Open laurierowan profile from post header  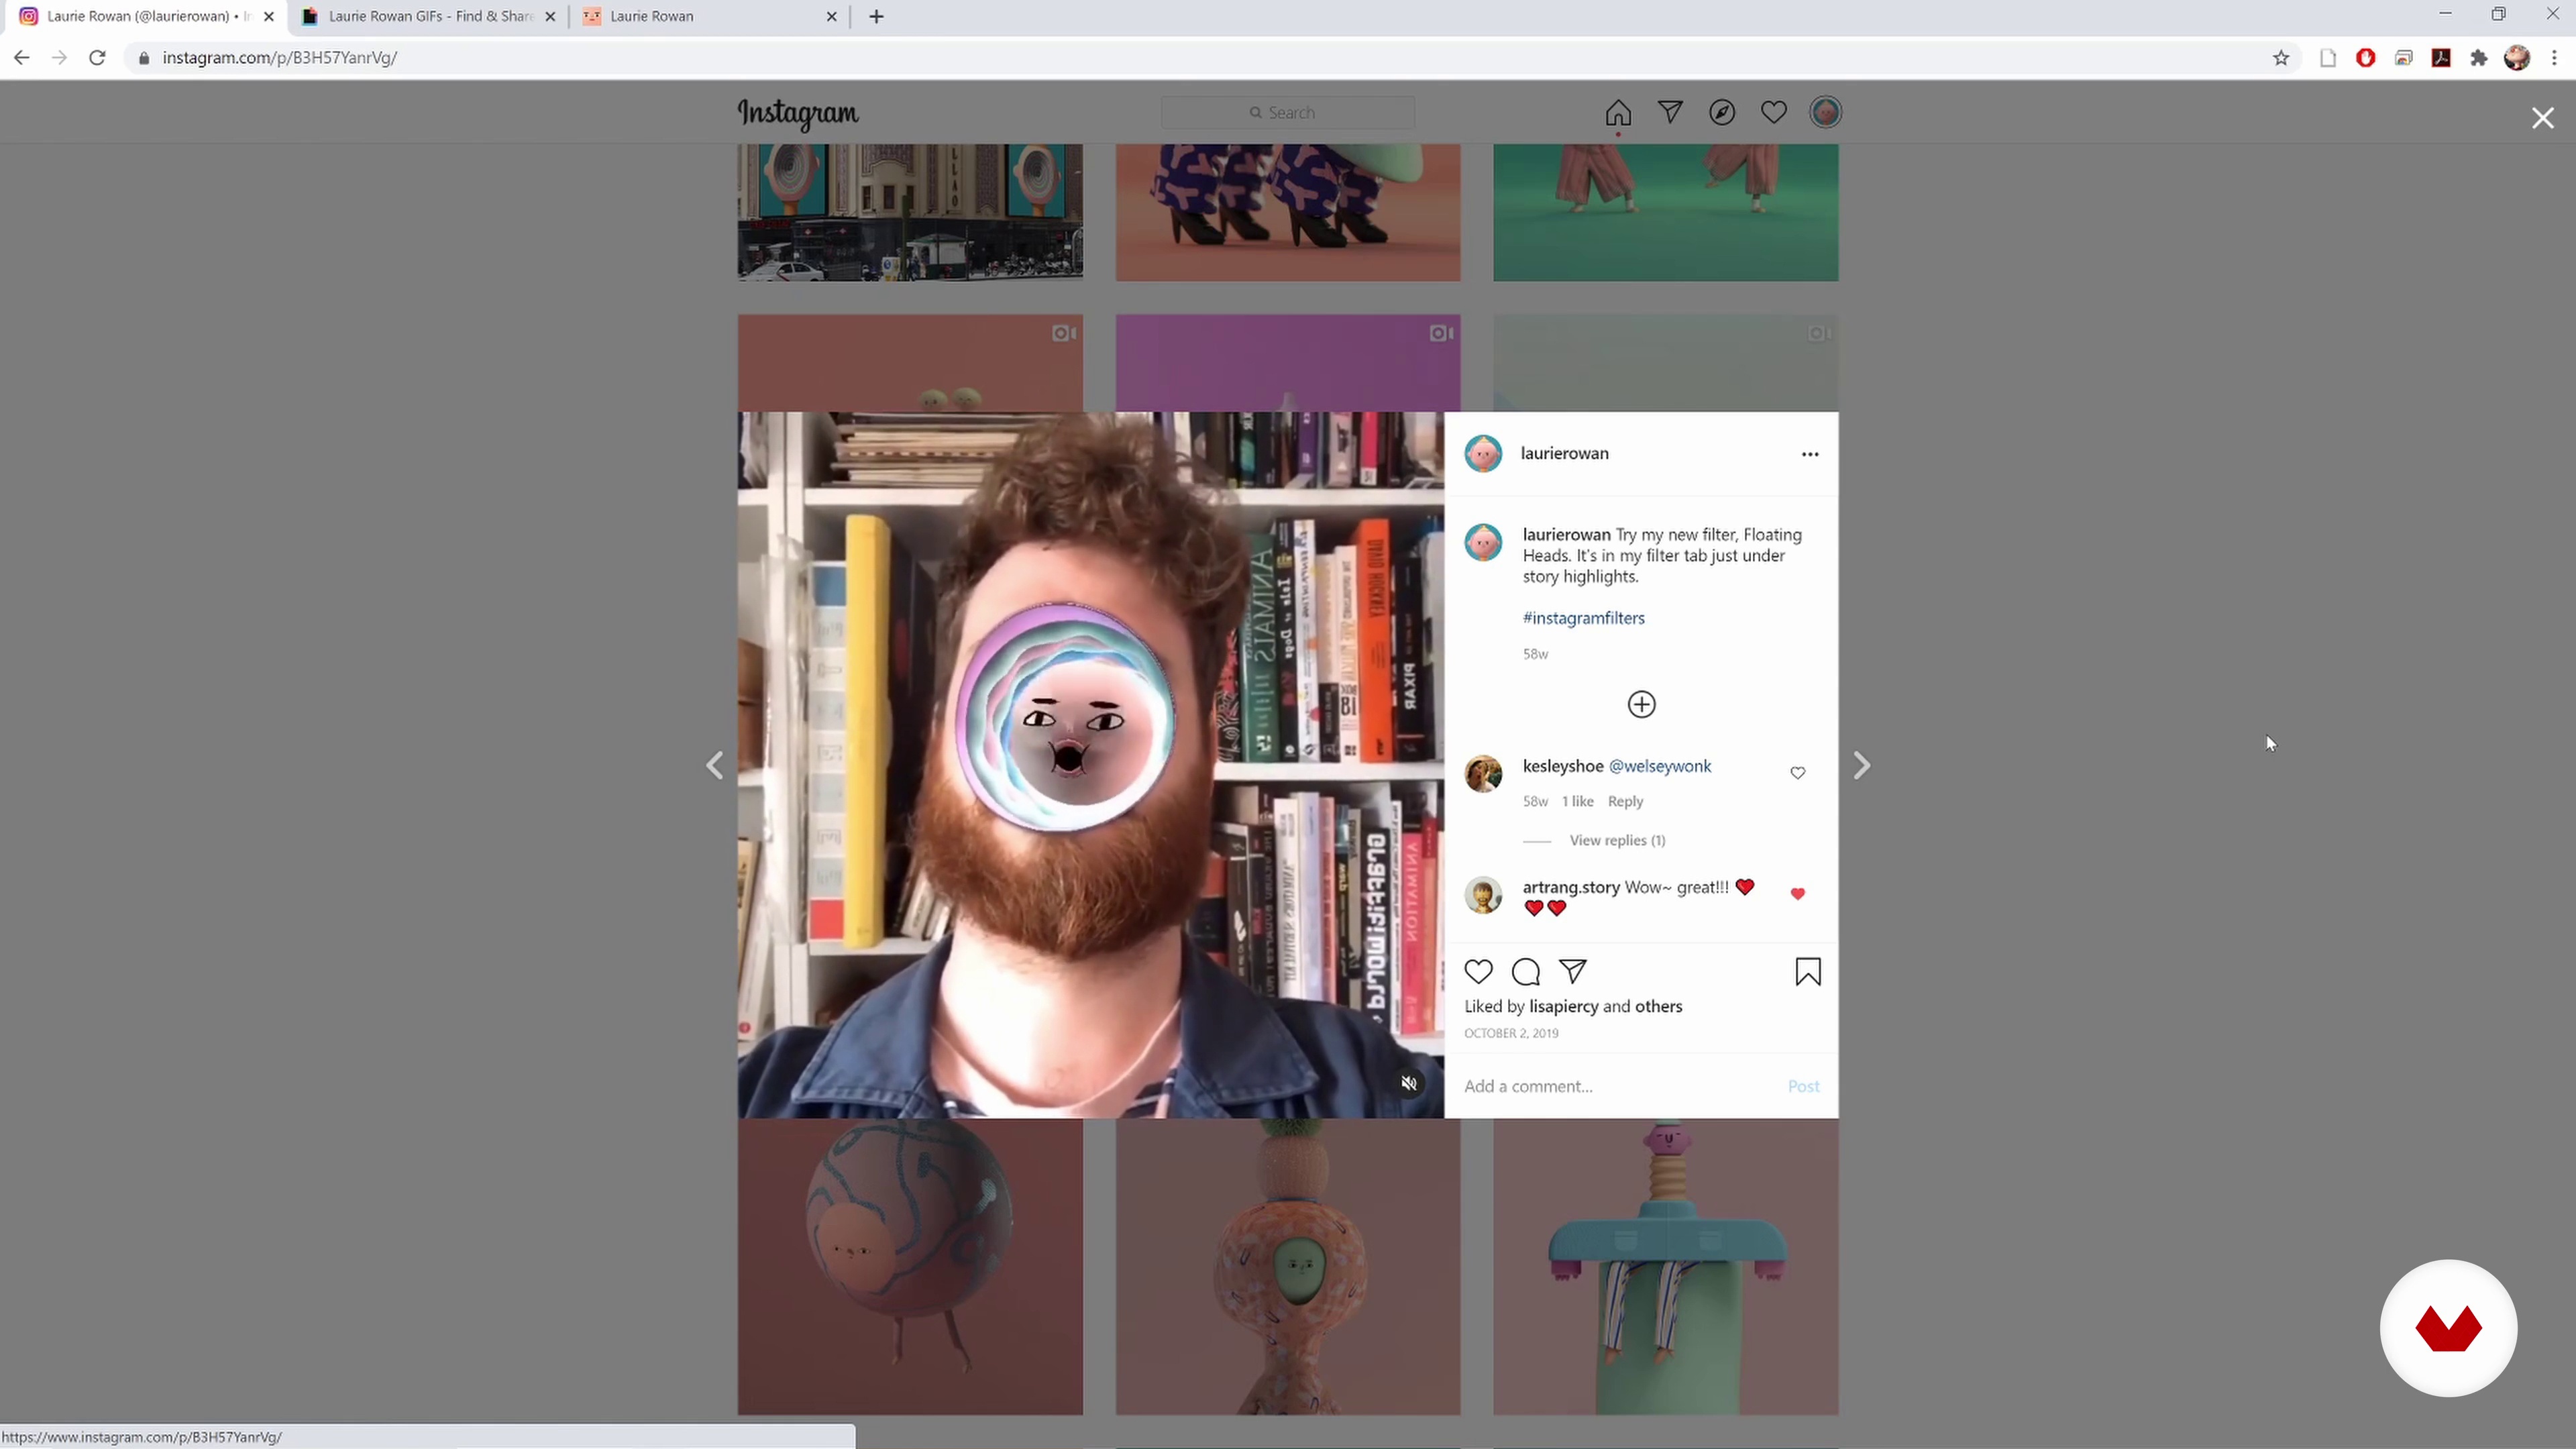tap(1565, 453)
